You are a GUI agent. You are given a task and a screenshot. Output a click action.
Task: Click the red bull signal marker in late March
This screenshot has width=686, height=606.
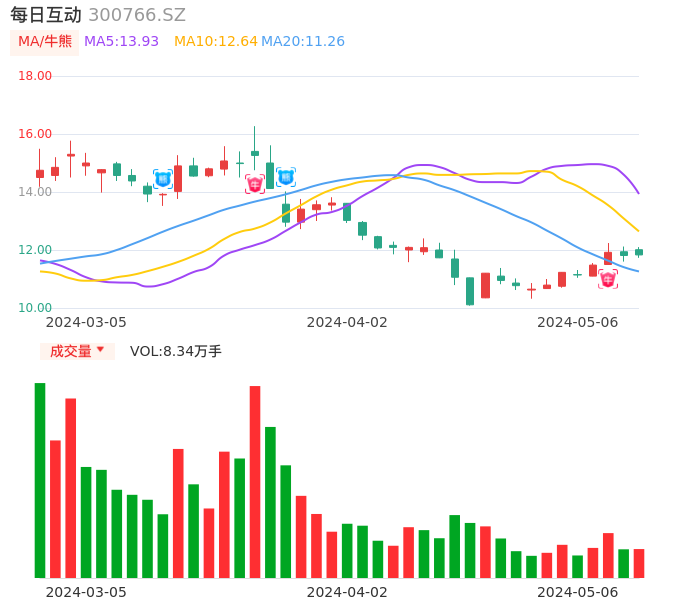point(255,184)
